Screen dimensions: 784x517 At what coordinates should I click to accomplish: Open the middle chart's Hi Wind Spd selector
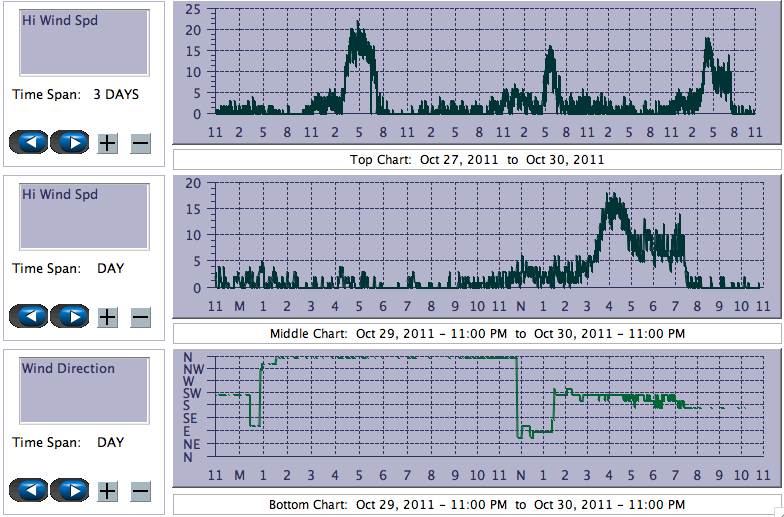tap(84, 216)
